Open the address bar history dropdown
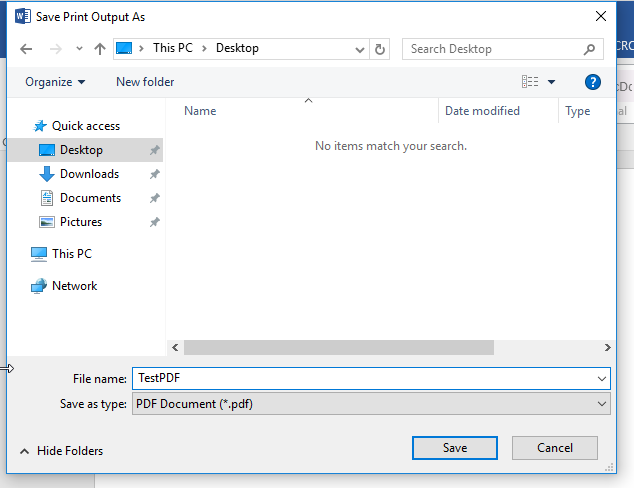Image resolution: width=634 pixels, height=488 pixels. (360, 49)
